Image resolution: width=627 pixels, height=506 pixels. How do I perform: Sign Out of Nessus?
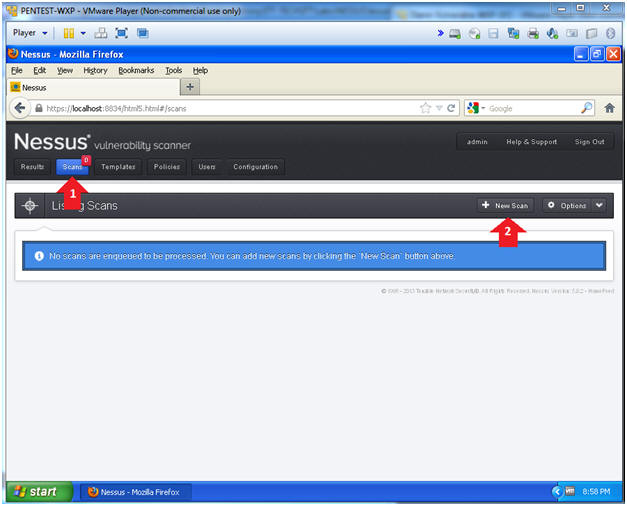tap(589, 142)
